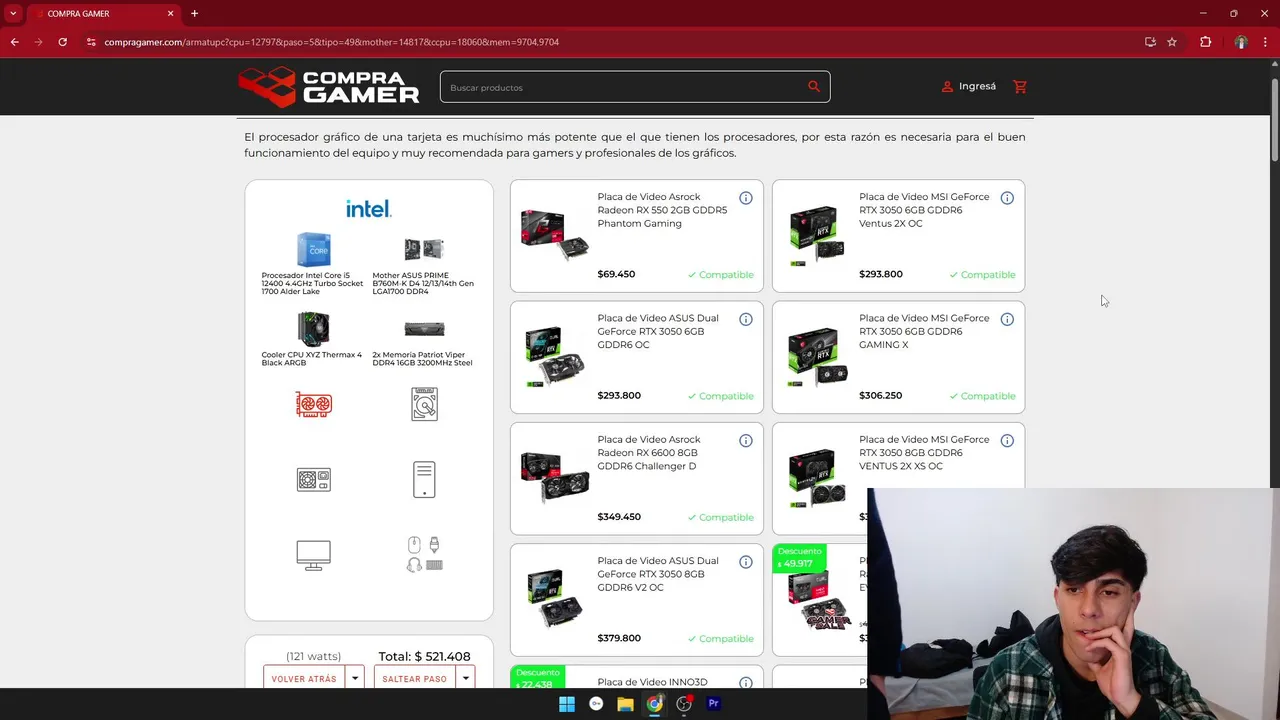The image size is (1280, 720).
Task: Click the Intel Core i5 12400 processor image
Action: pyautogui.click(x=313, y=250)
